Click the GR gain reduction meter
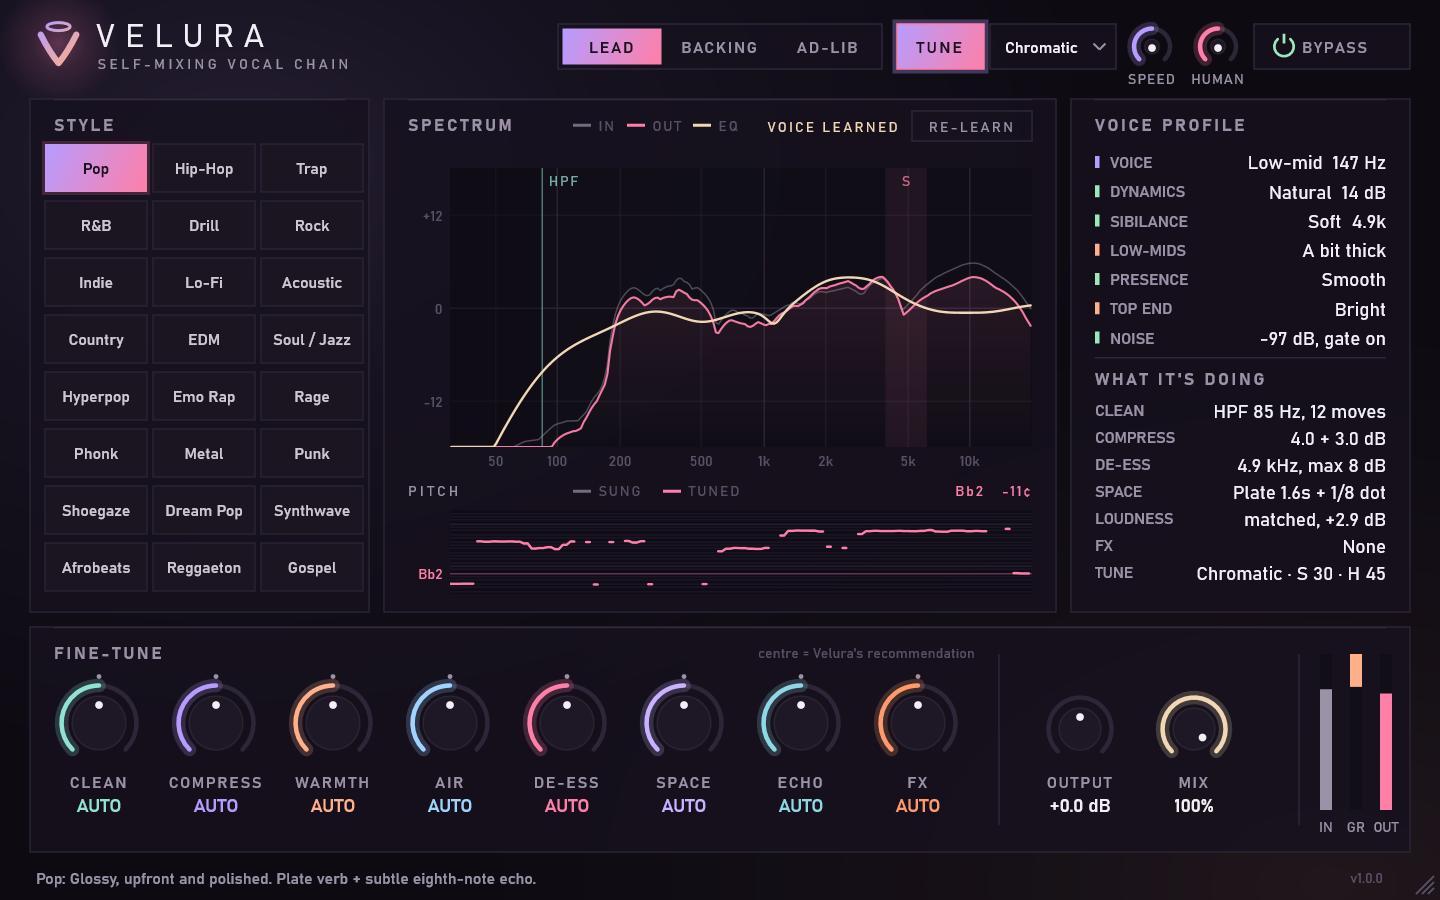Screen dimensions: 1440x900 [x=1356, y=732]
